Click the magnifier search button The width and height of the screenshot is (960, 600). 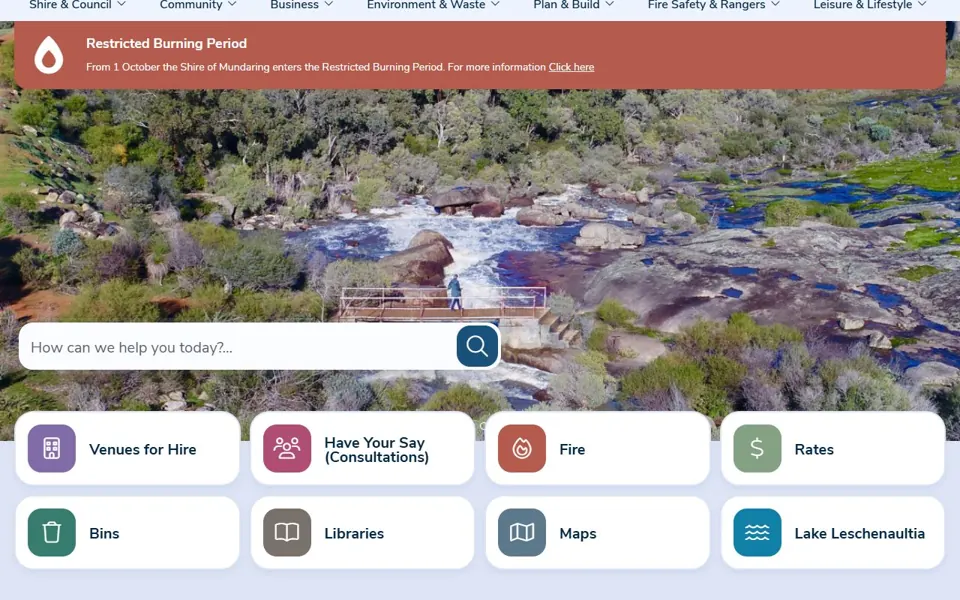[x=477, y=346]
